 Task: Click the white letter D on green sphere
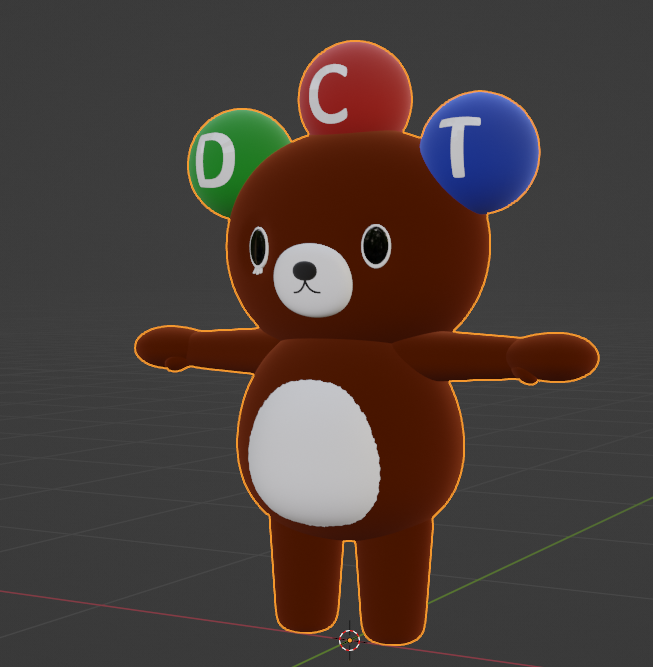214,162
